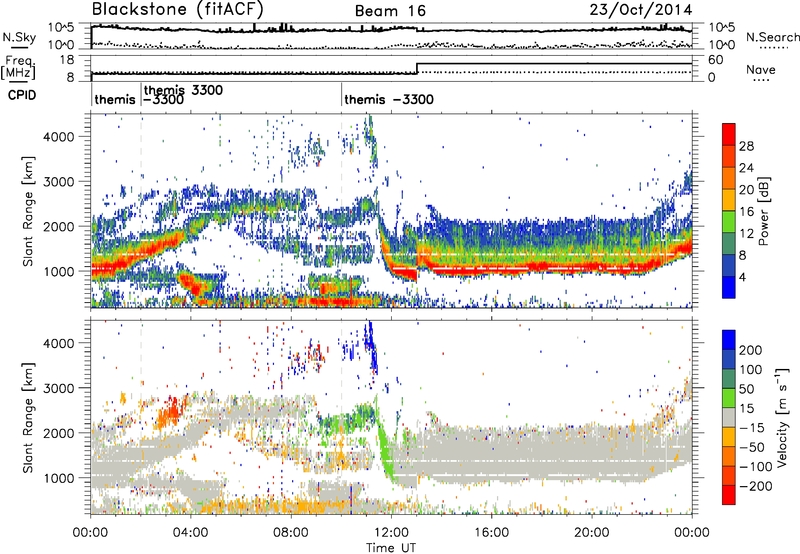The height and width of the screenshot is (554, 800).
Task: Click the 12:00 time axis tick label
Action: tap(391, 533)
